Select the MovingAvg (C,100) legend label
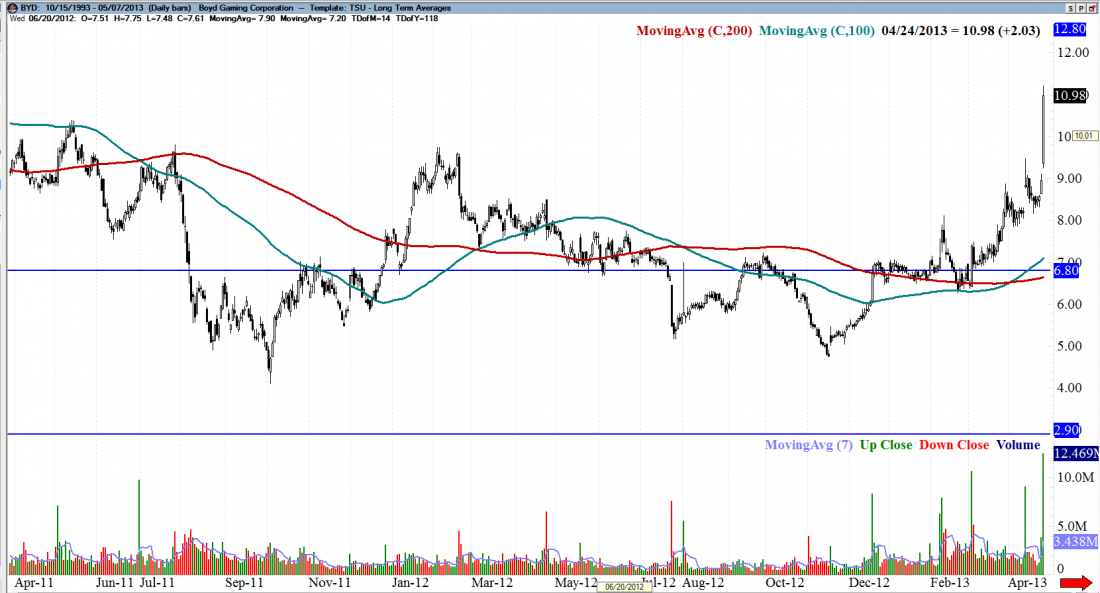1100x593 pixels. click(816, 31)
